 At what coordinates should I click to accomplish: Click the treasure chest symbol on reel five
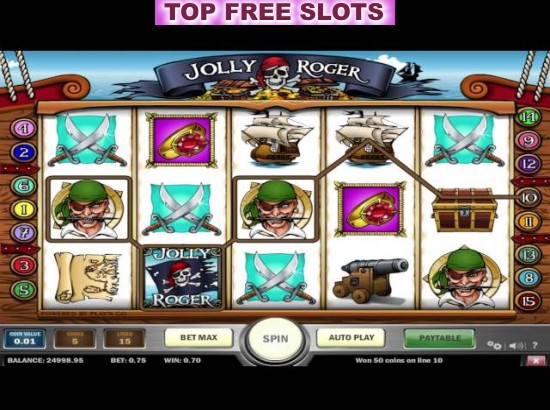pyautogui.click(x=465, y=210)
